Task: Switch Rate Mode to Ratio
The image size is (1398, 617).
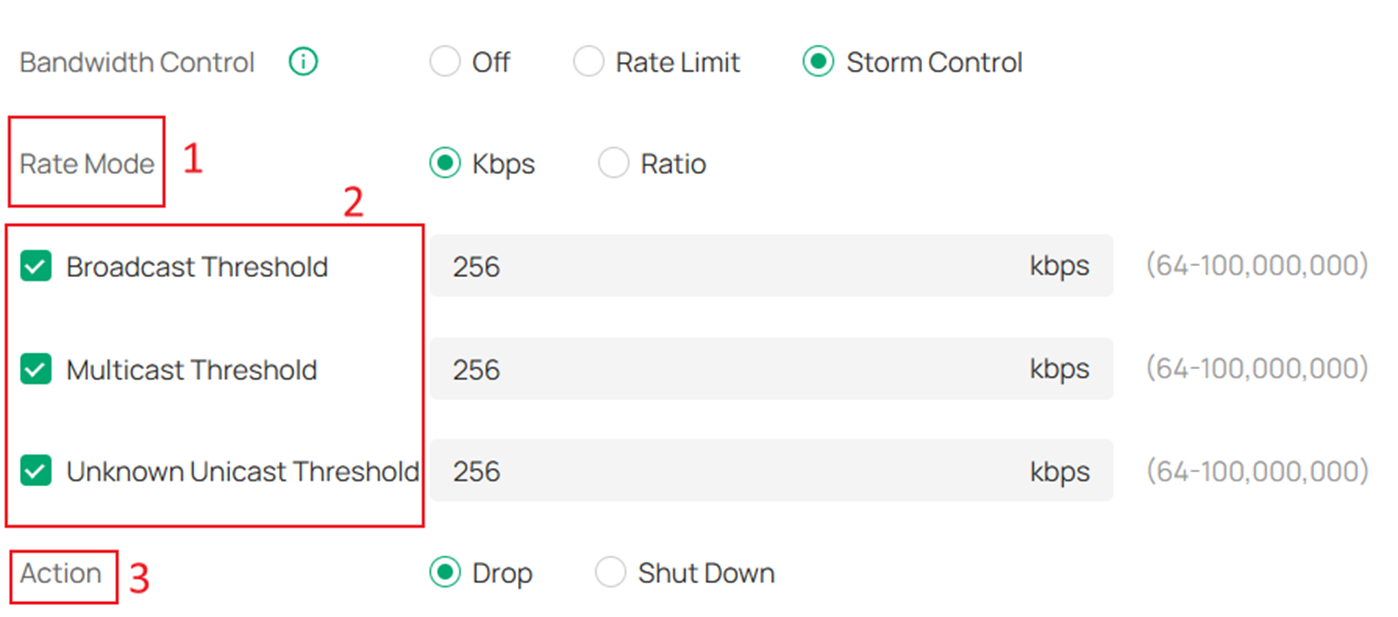Action: (x=613, y=162)
